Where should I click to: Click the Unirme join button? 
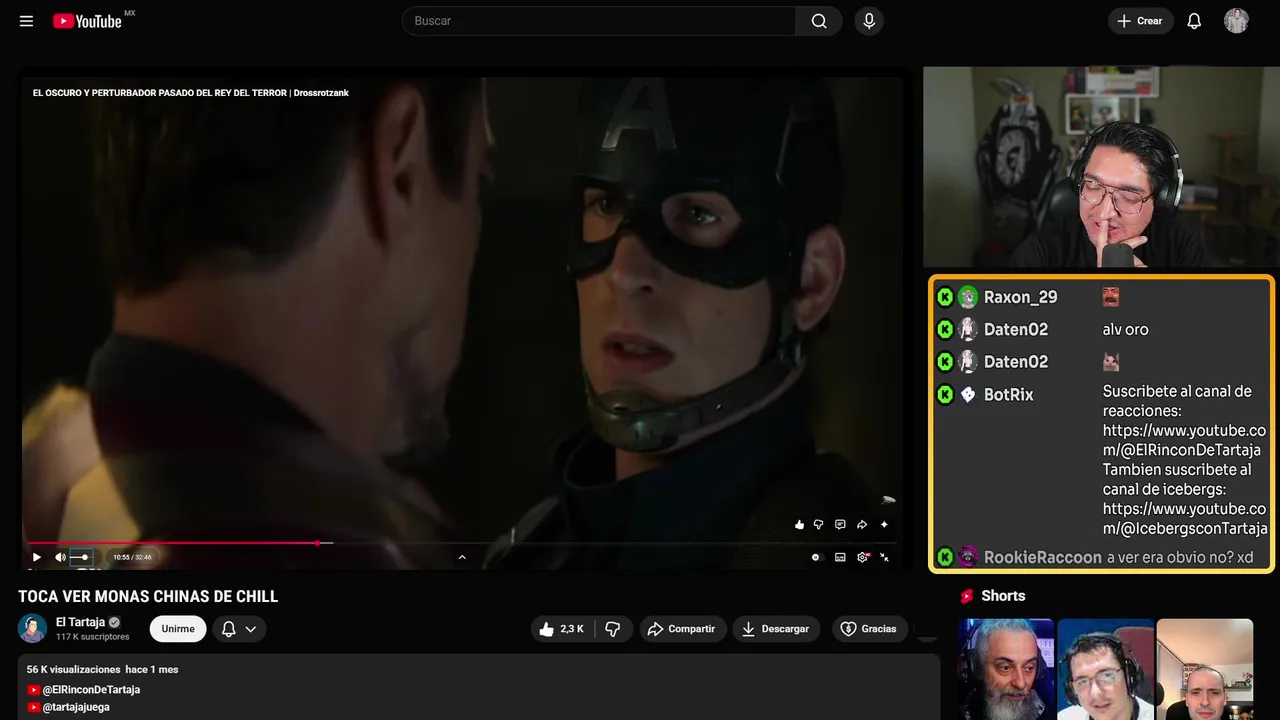[178, 629]
